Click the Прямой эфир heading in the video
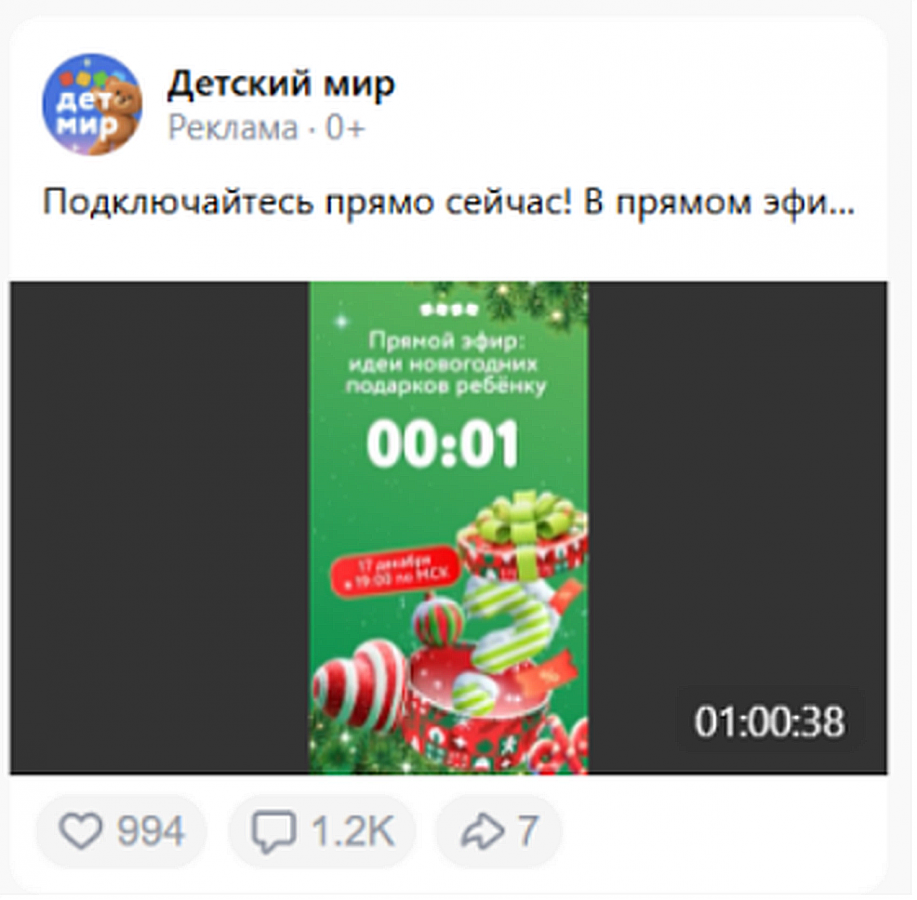Screen dimensions: 917x900 point(447,342)
